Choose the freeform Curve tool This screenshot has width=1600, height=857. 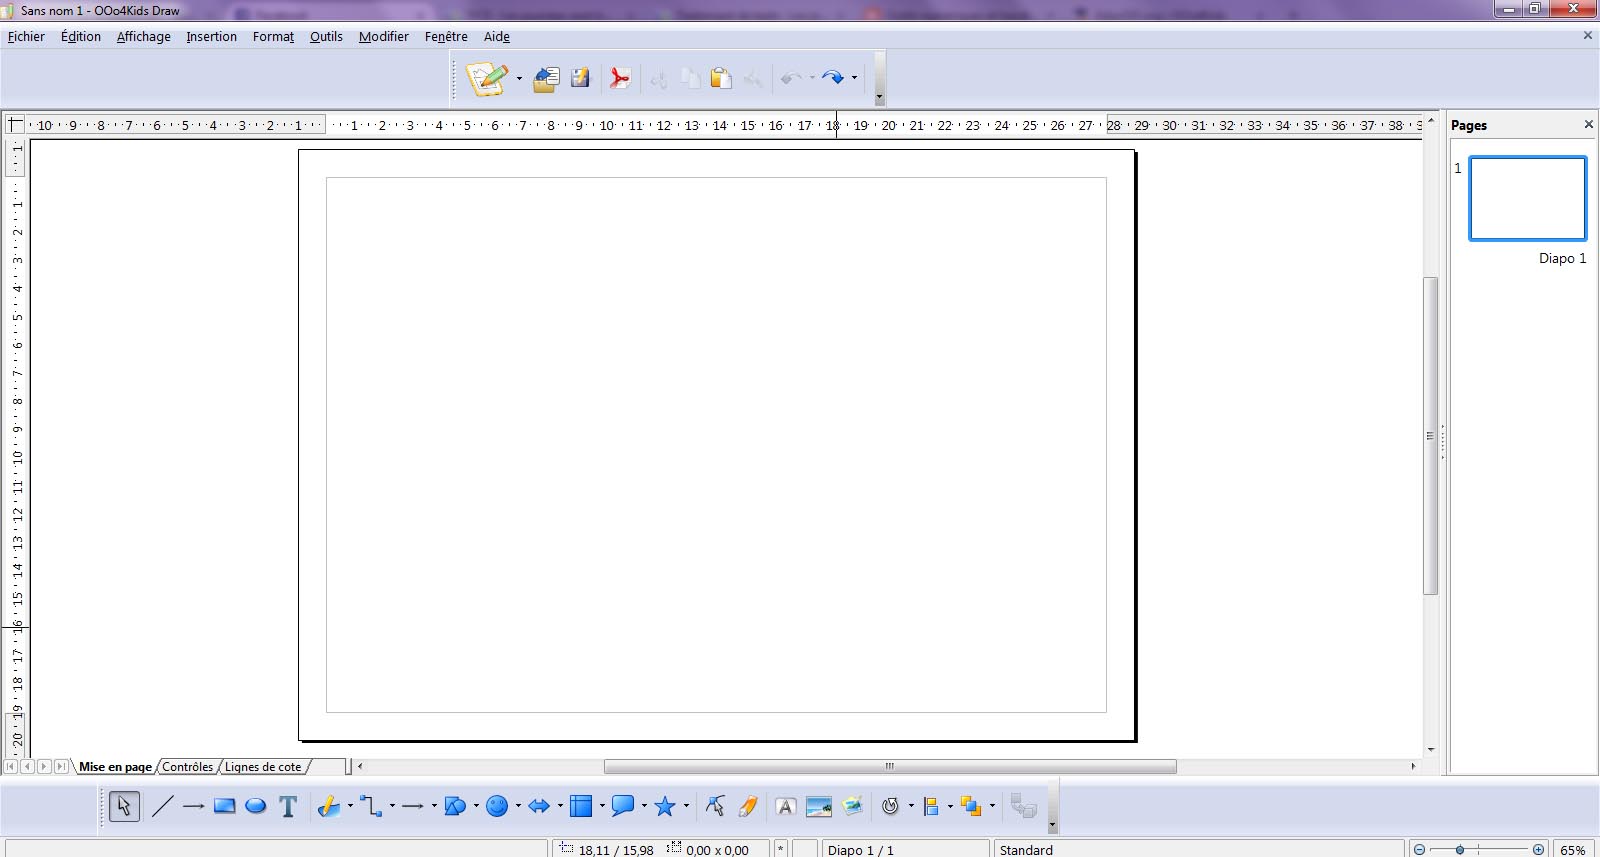329,806
